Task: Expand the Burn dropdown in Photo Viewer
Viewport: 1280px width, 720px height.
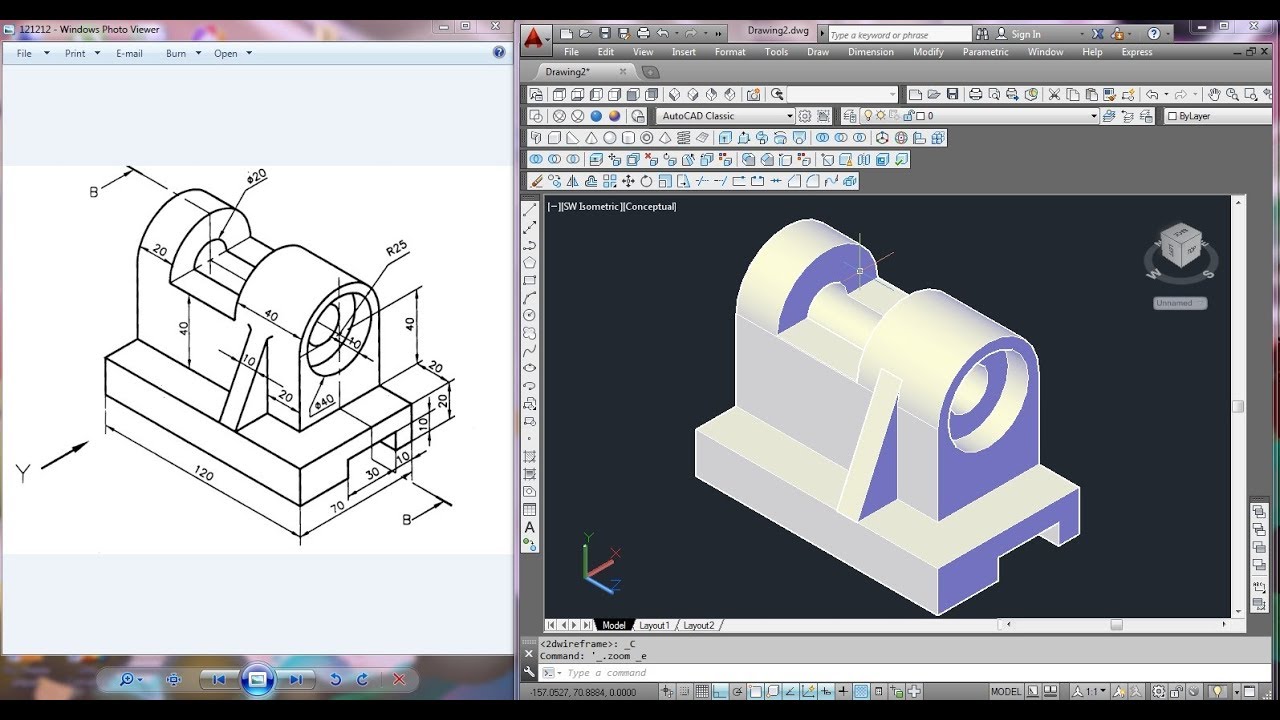Action: tap(198, 53)
